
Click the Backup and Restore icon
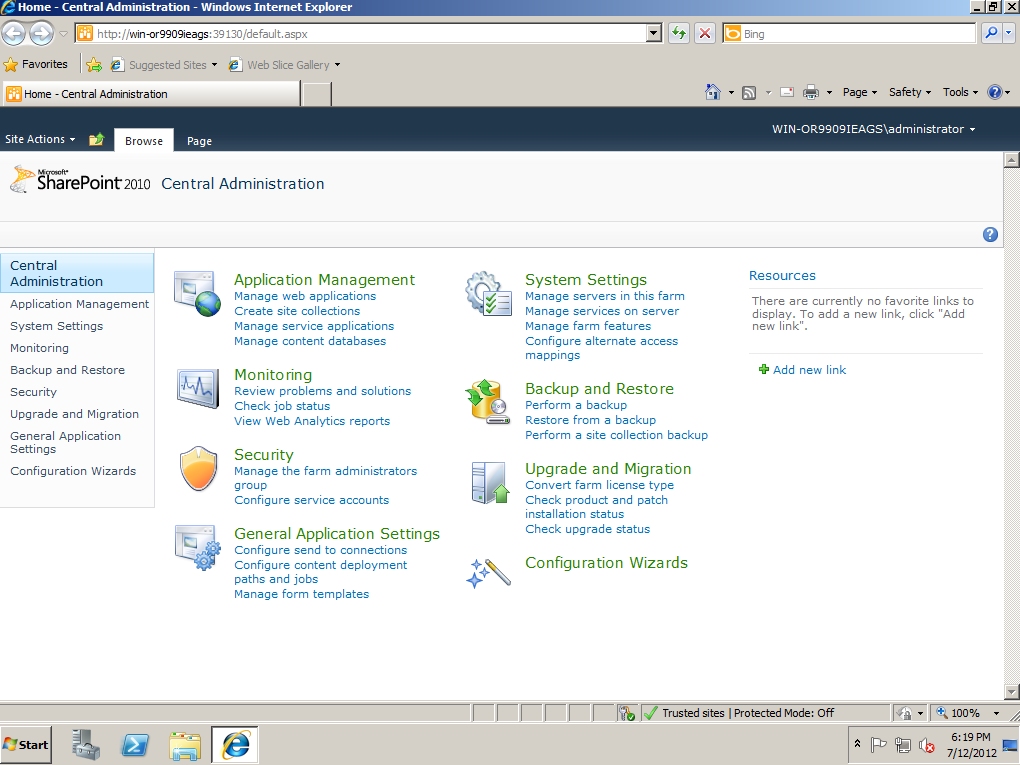(x=488, y=402)
